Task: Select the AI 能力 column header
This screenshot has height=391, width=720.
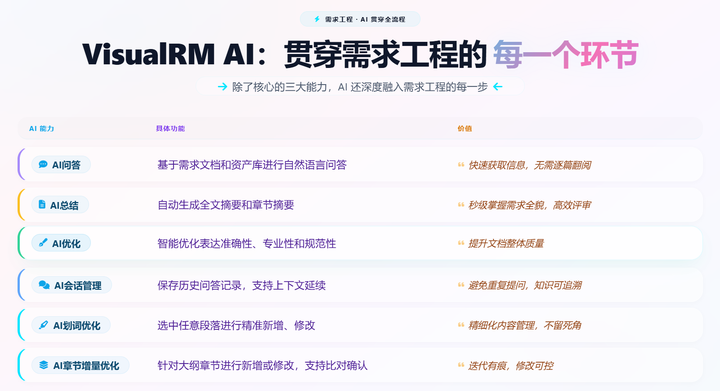Action: pyautogui.click(x=41, y=128)
